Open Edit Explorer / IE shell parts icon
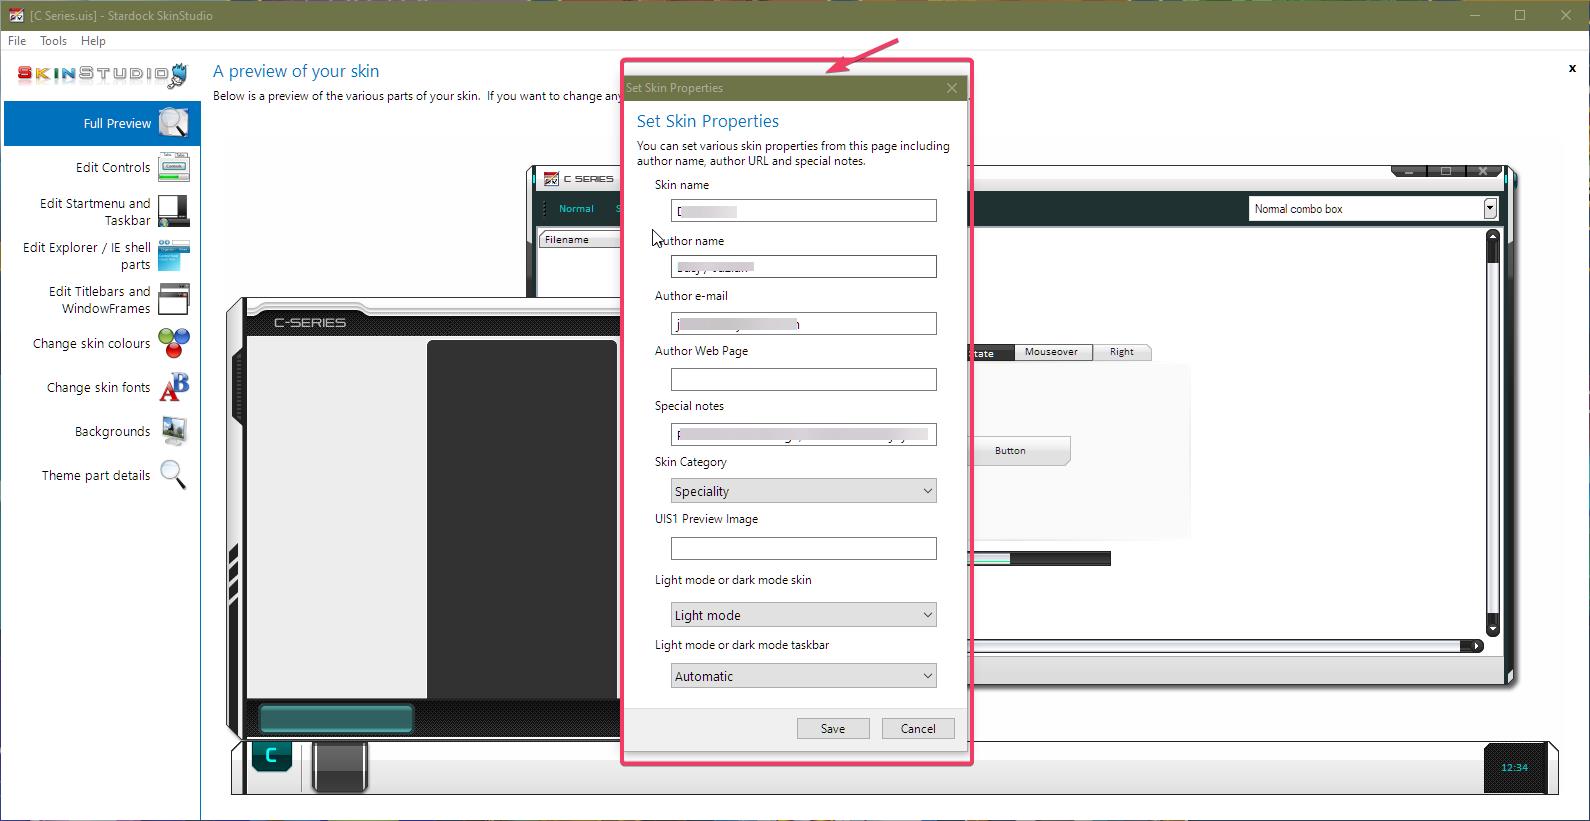This screenshot has height=821, width=1590. click(173, 255)
